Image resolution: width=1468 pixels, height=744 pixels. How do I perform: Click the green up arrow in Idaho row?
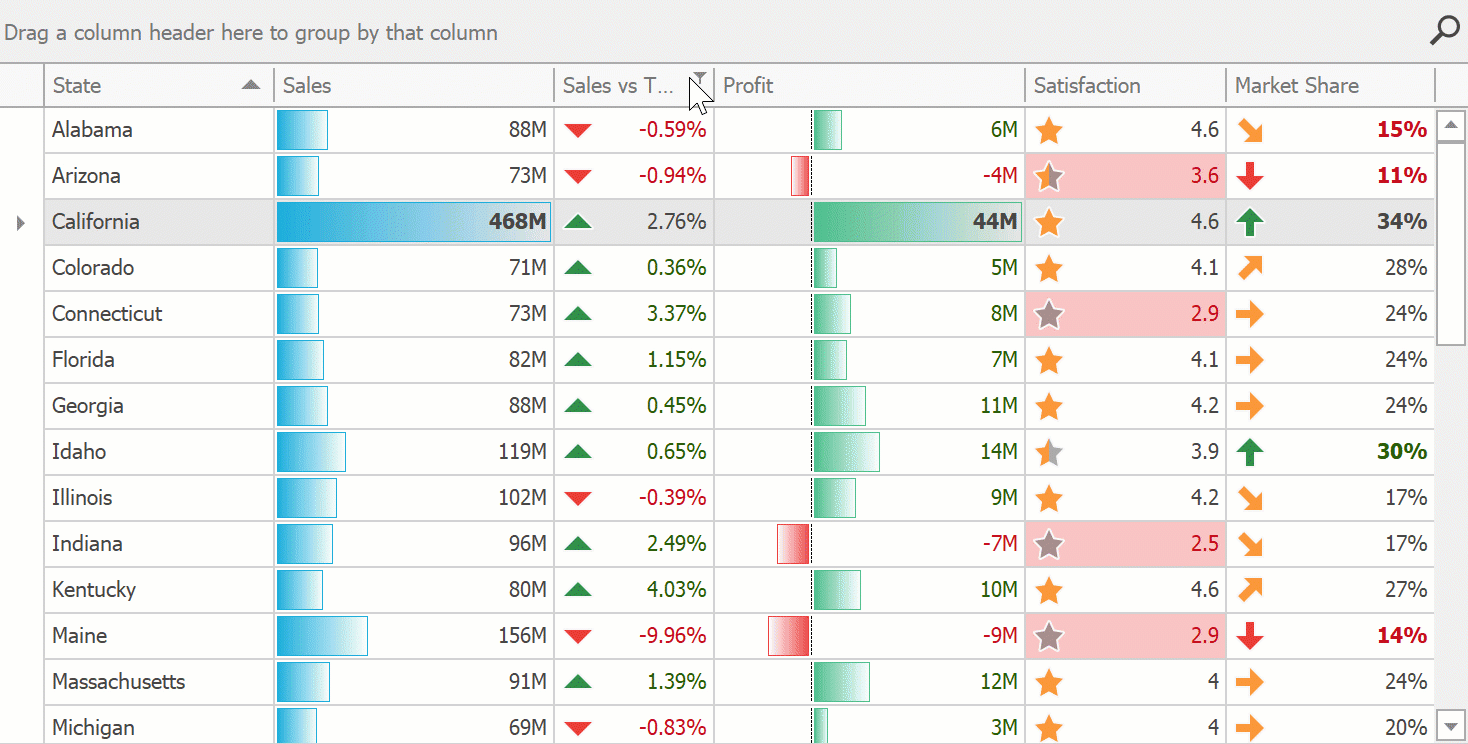pyautogui.click(x=1250, y=452)
